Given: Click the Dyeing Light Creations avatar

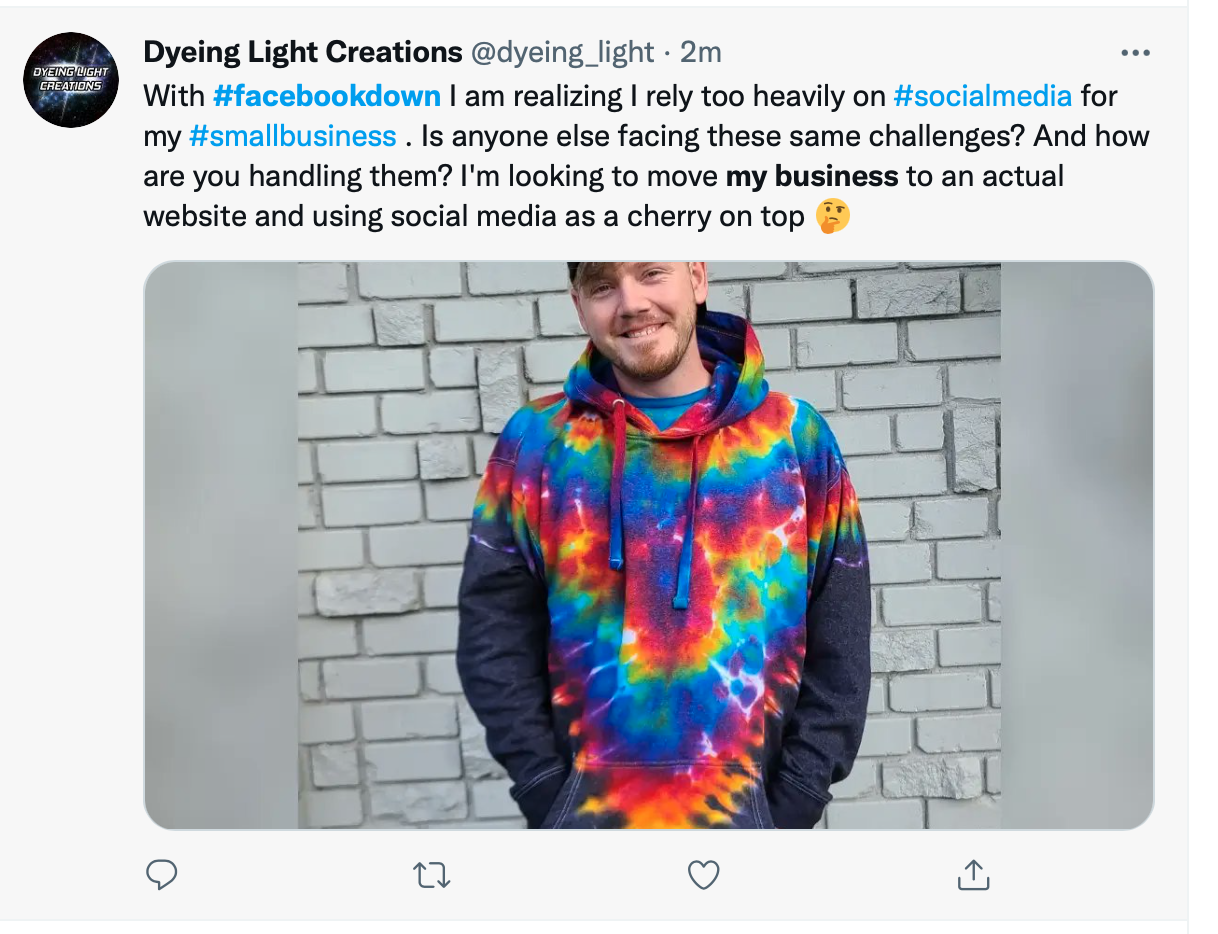Looking at the screenshot, I should pos(71,80).
